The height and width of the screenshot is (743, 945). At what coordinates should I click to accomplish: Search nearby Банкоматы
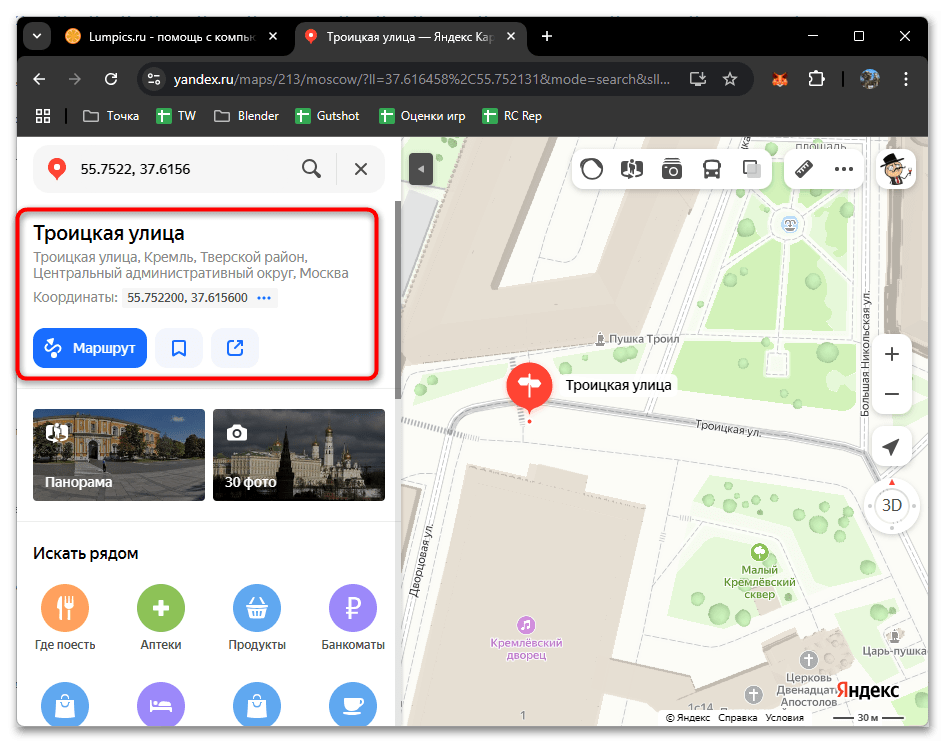click(353, 617)
